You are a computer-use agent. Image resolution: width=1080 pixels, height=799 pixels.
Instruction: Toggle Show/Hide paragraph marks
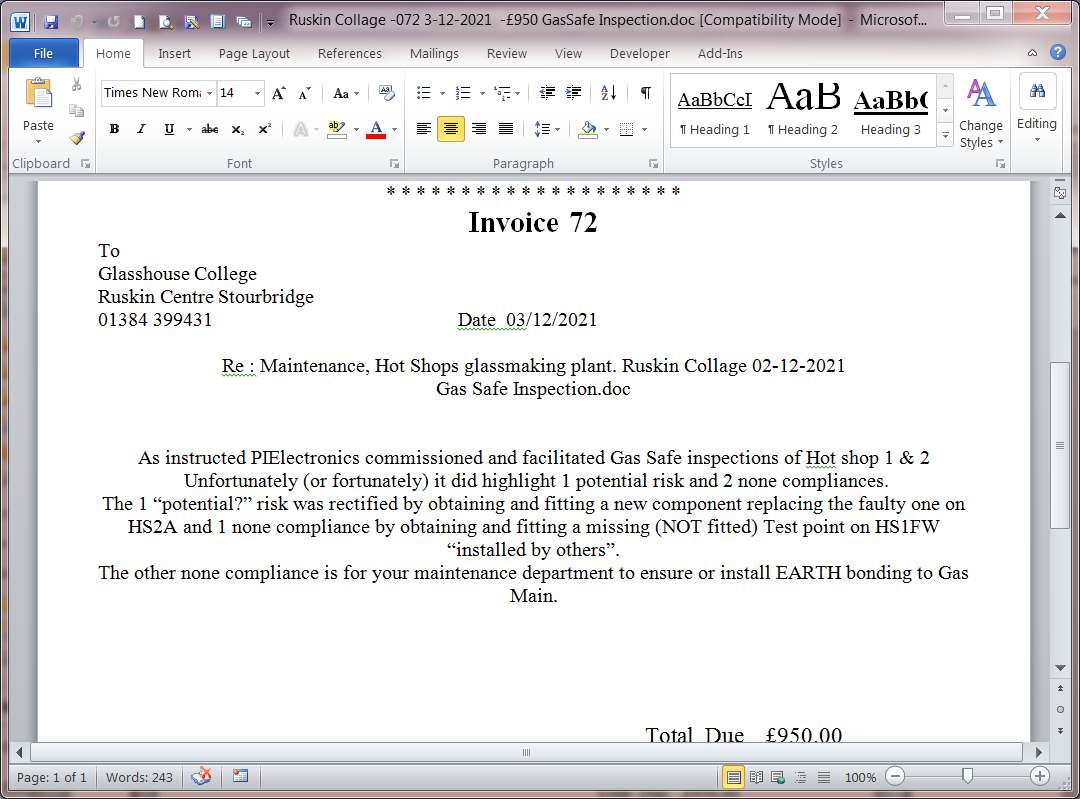[x=646, y=93]
